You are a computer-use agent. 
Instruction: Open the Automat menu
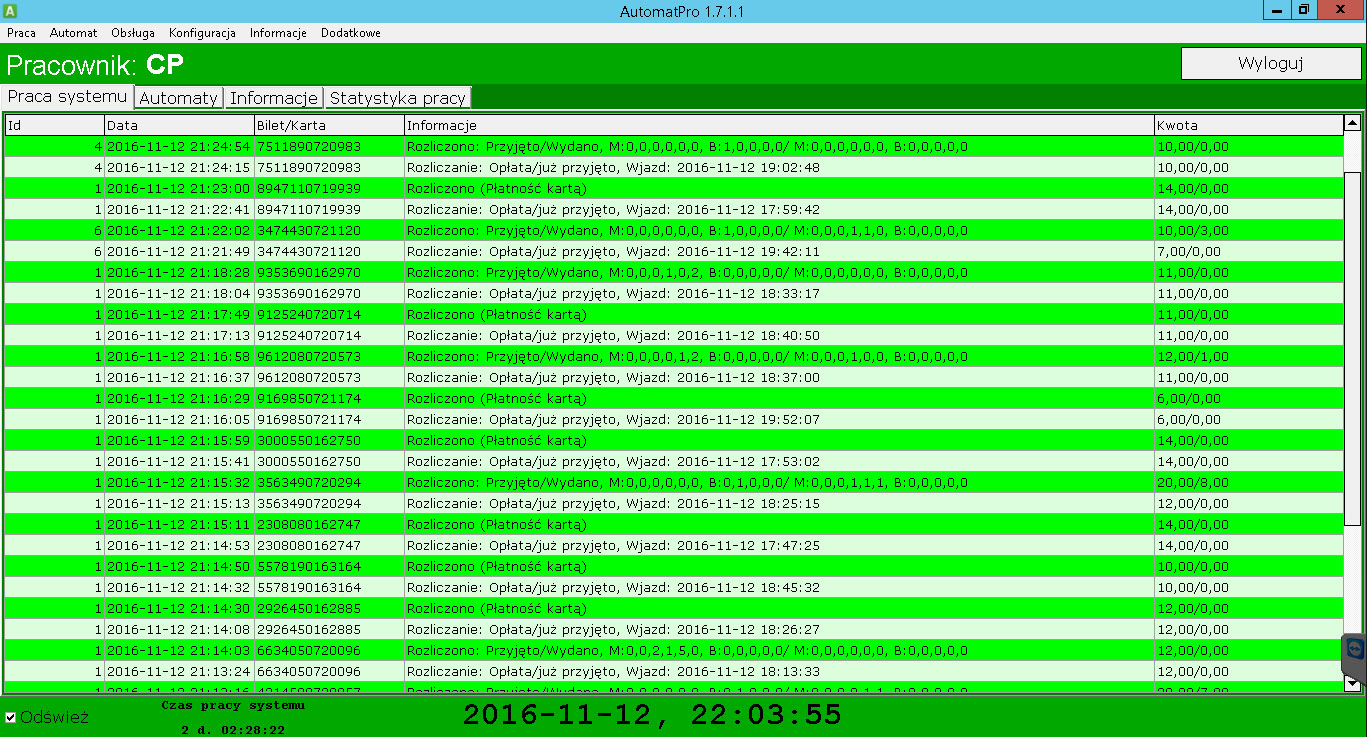(x=73, y=32)
